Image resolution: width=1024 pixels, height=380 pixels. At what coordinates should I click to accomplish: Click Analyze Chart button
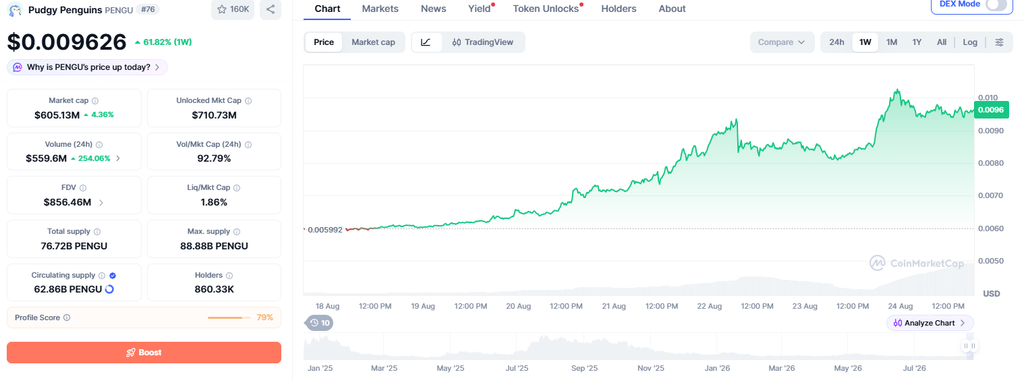tap(930, 323)
